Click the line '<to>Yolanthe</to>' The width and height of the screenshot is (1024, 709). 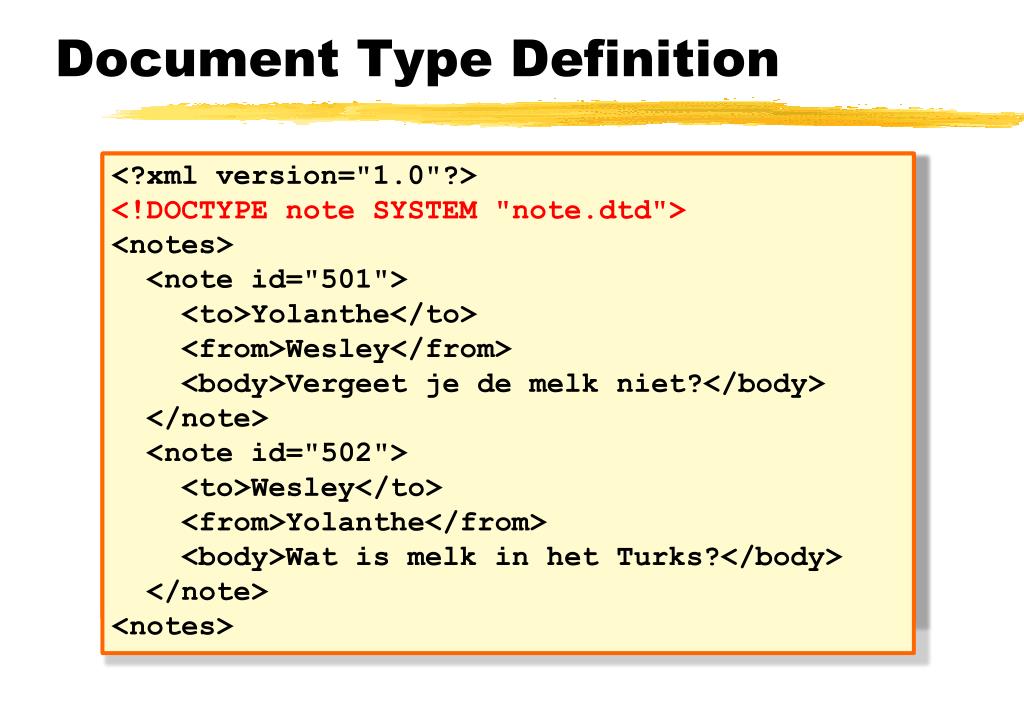coord(329,314)
